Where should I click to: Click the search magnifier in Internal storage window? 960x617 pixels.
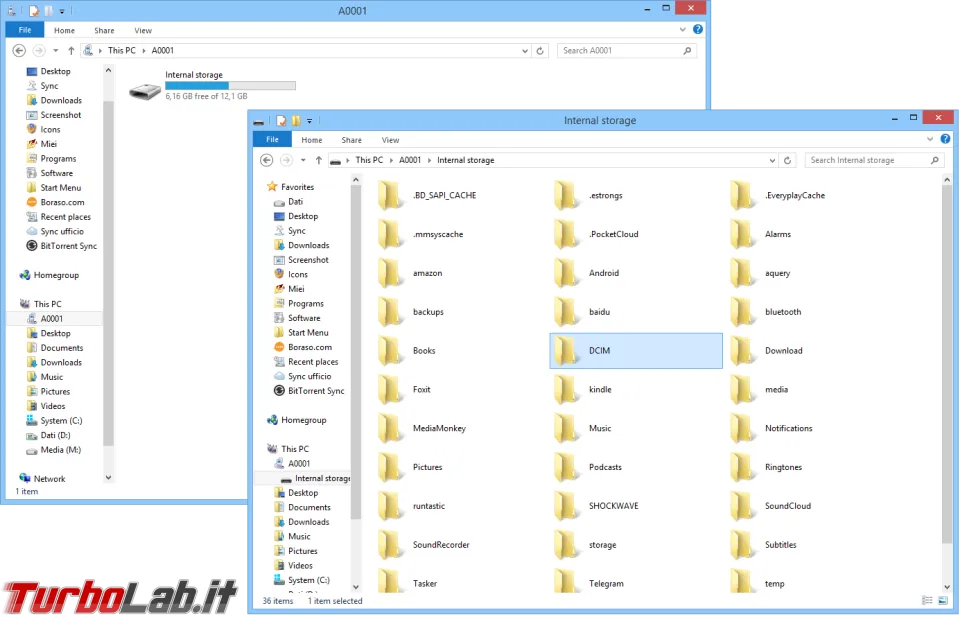pos(935,160)
